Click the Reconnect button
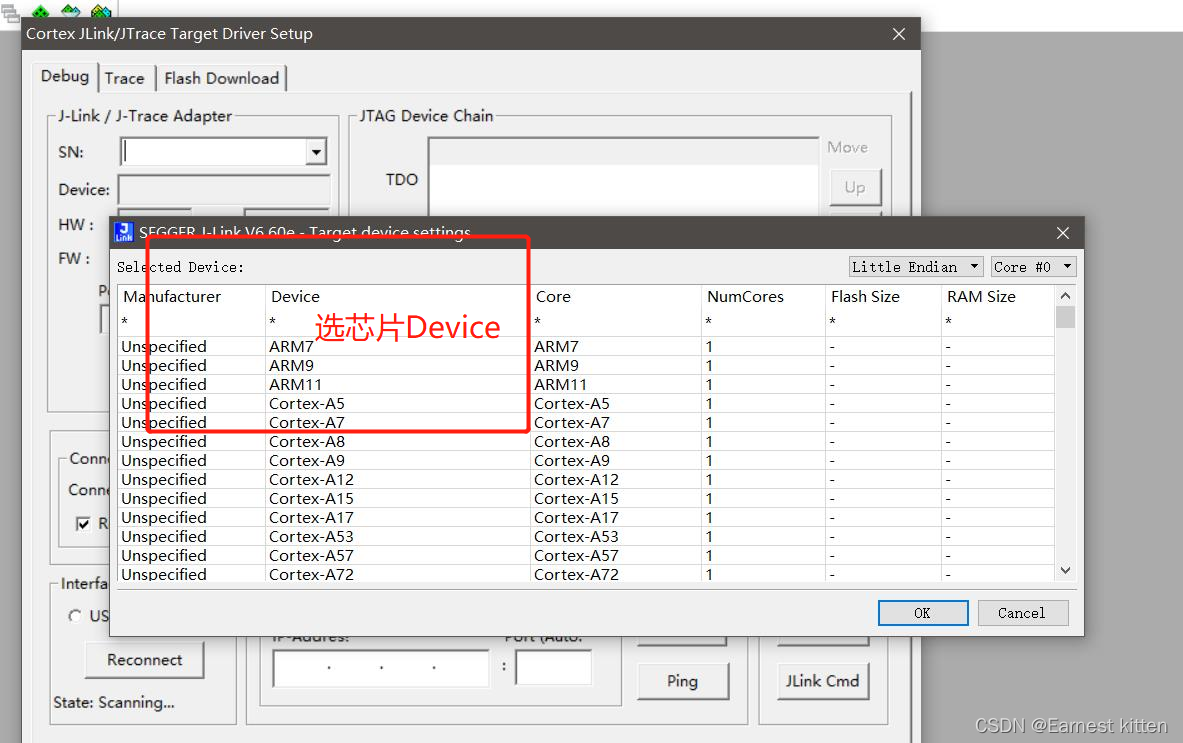This screenshot has width=1183, height=743. coord(144,660)
